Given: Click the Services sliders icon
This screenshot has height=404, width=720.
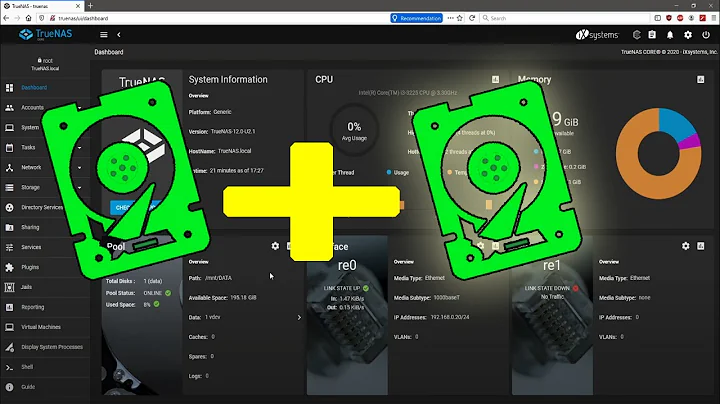Looking at the screenshot, I should pos(9,247).
